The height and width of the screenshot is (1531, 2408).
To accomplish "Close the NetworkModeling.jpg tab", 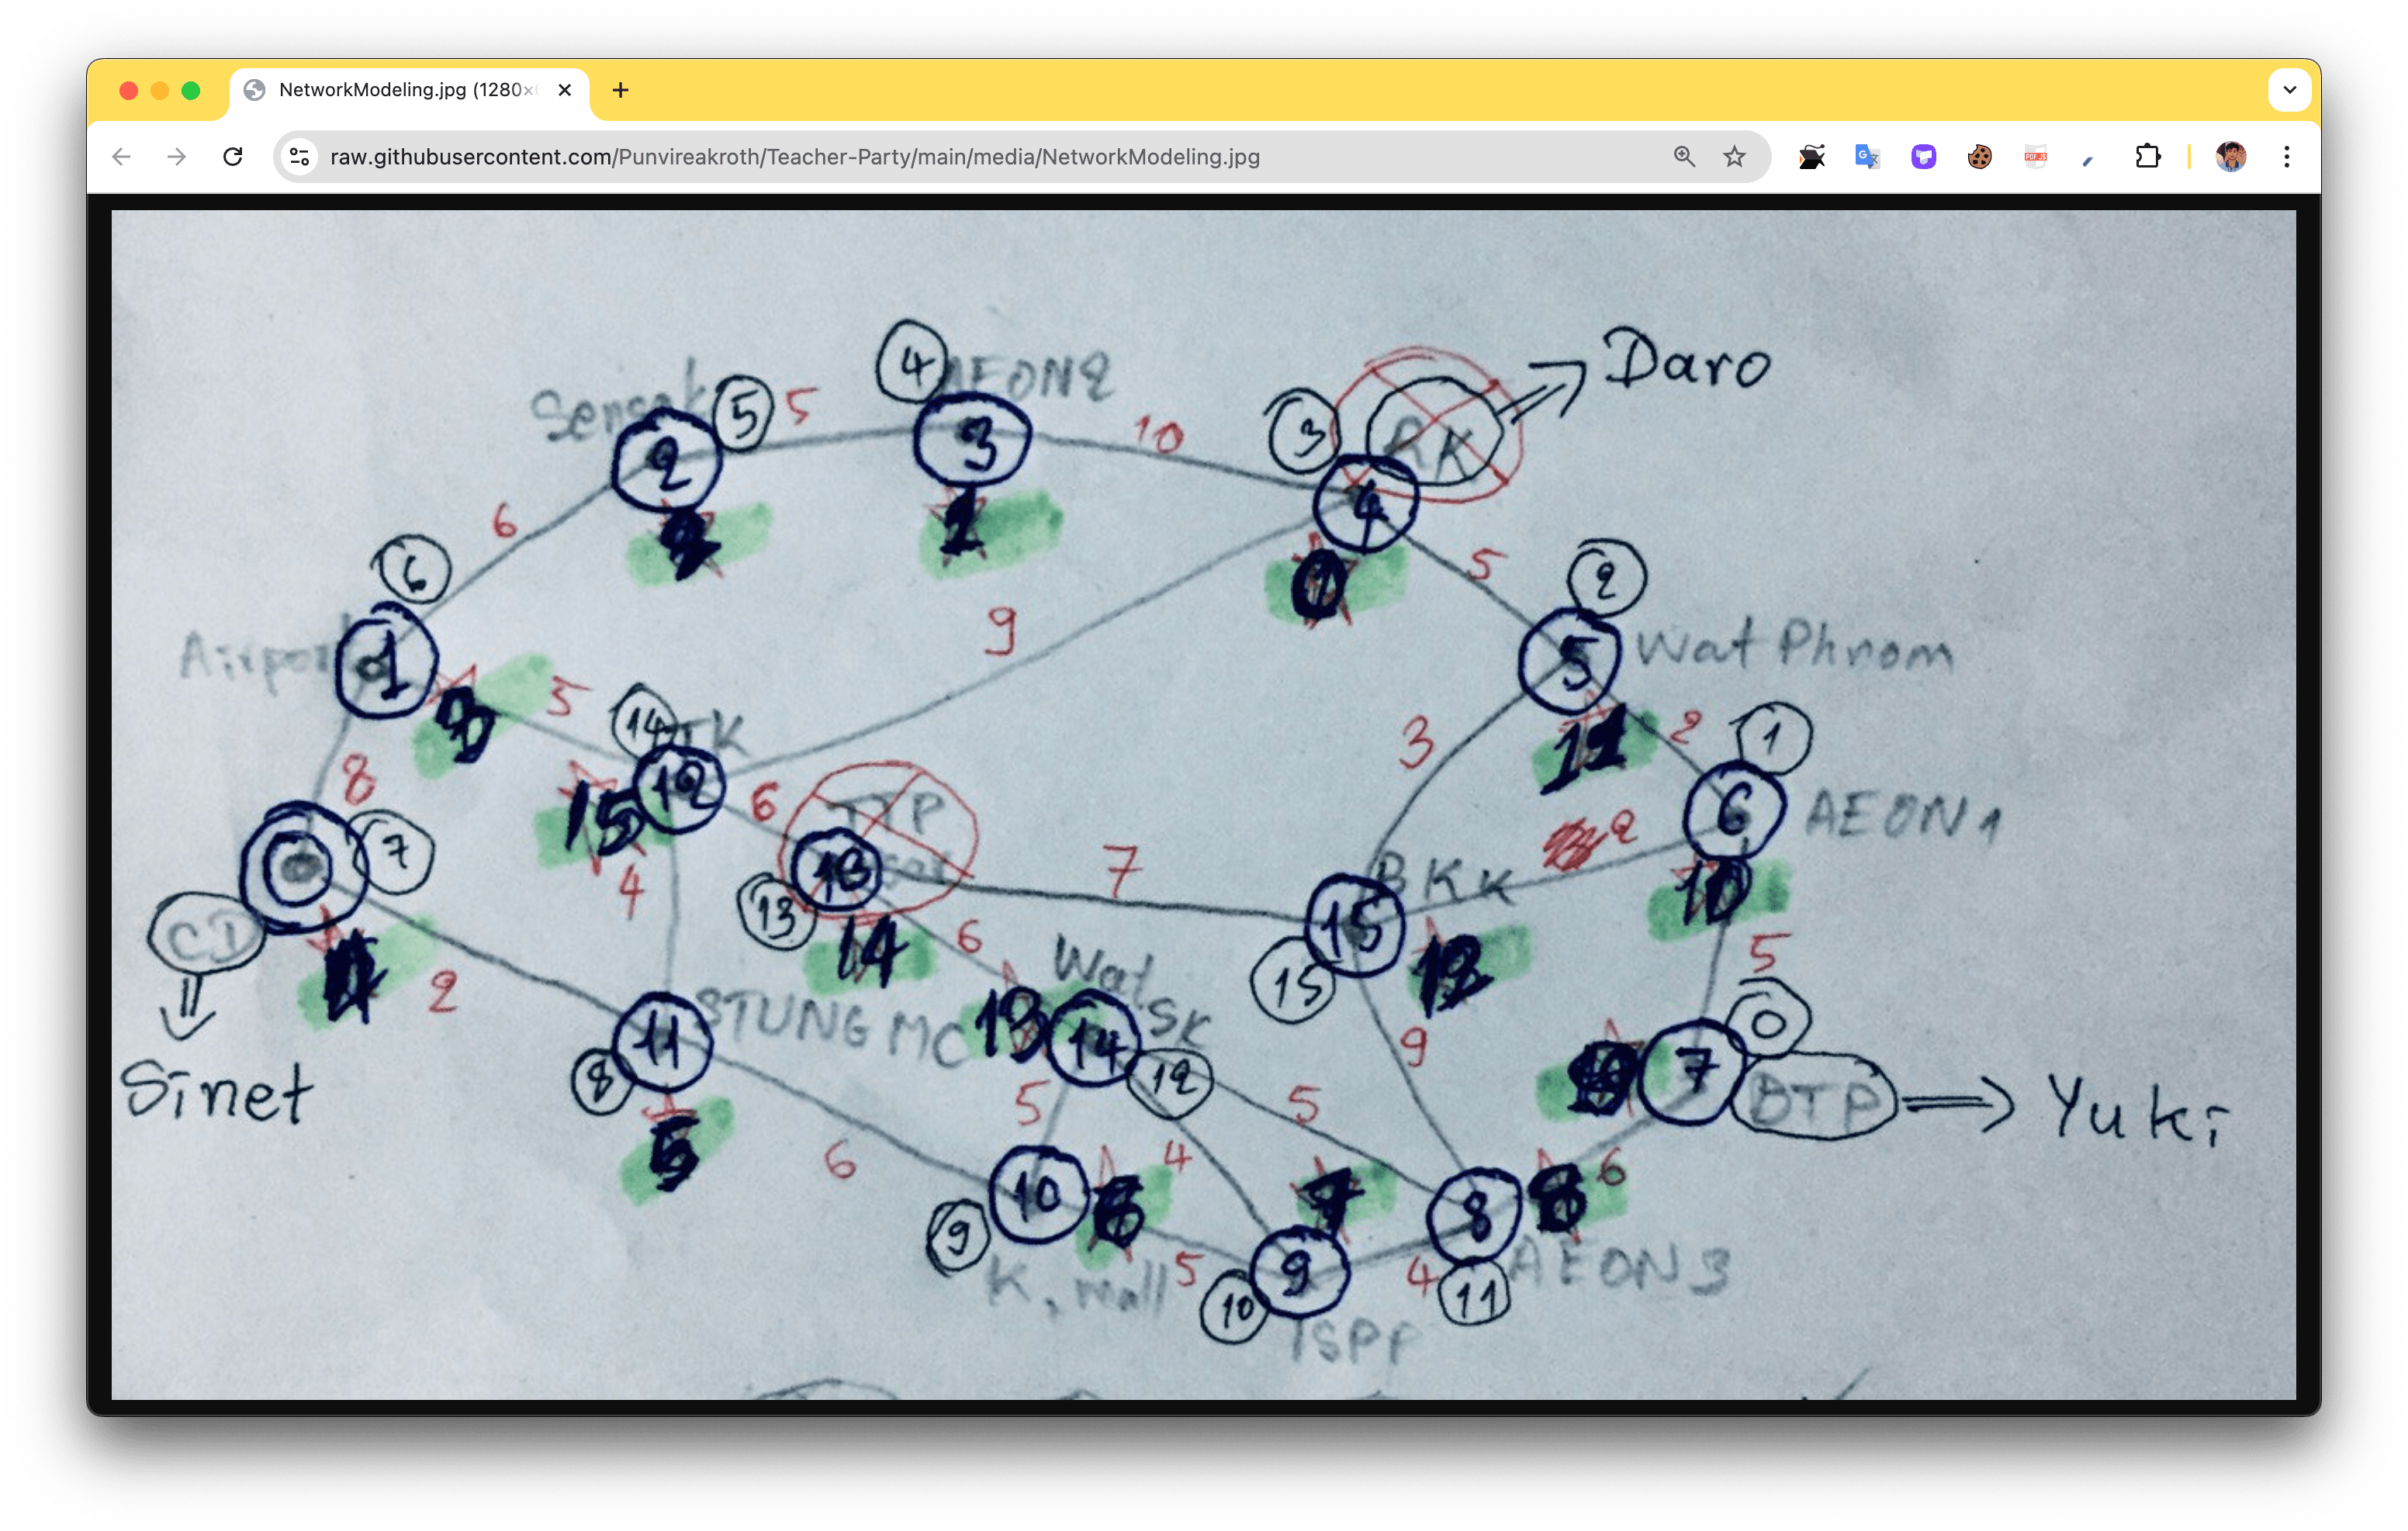I will point(564,90).
